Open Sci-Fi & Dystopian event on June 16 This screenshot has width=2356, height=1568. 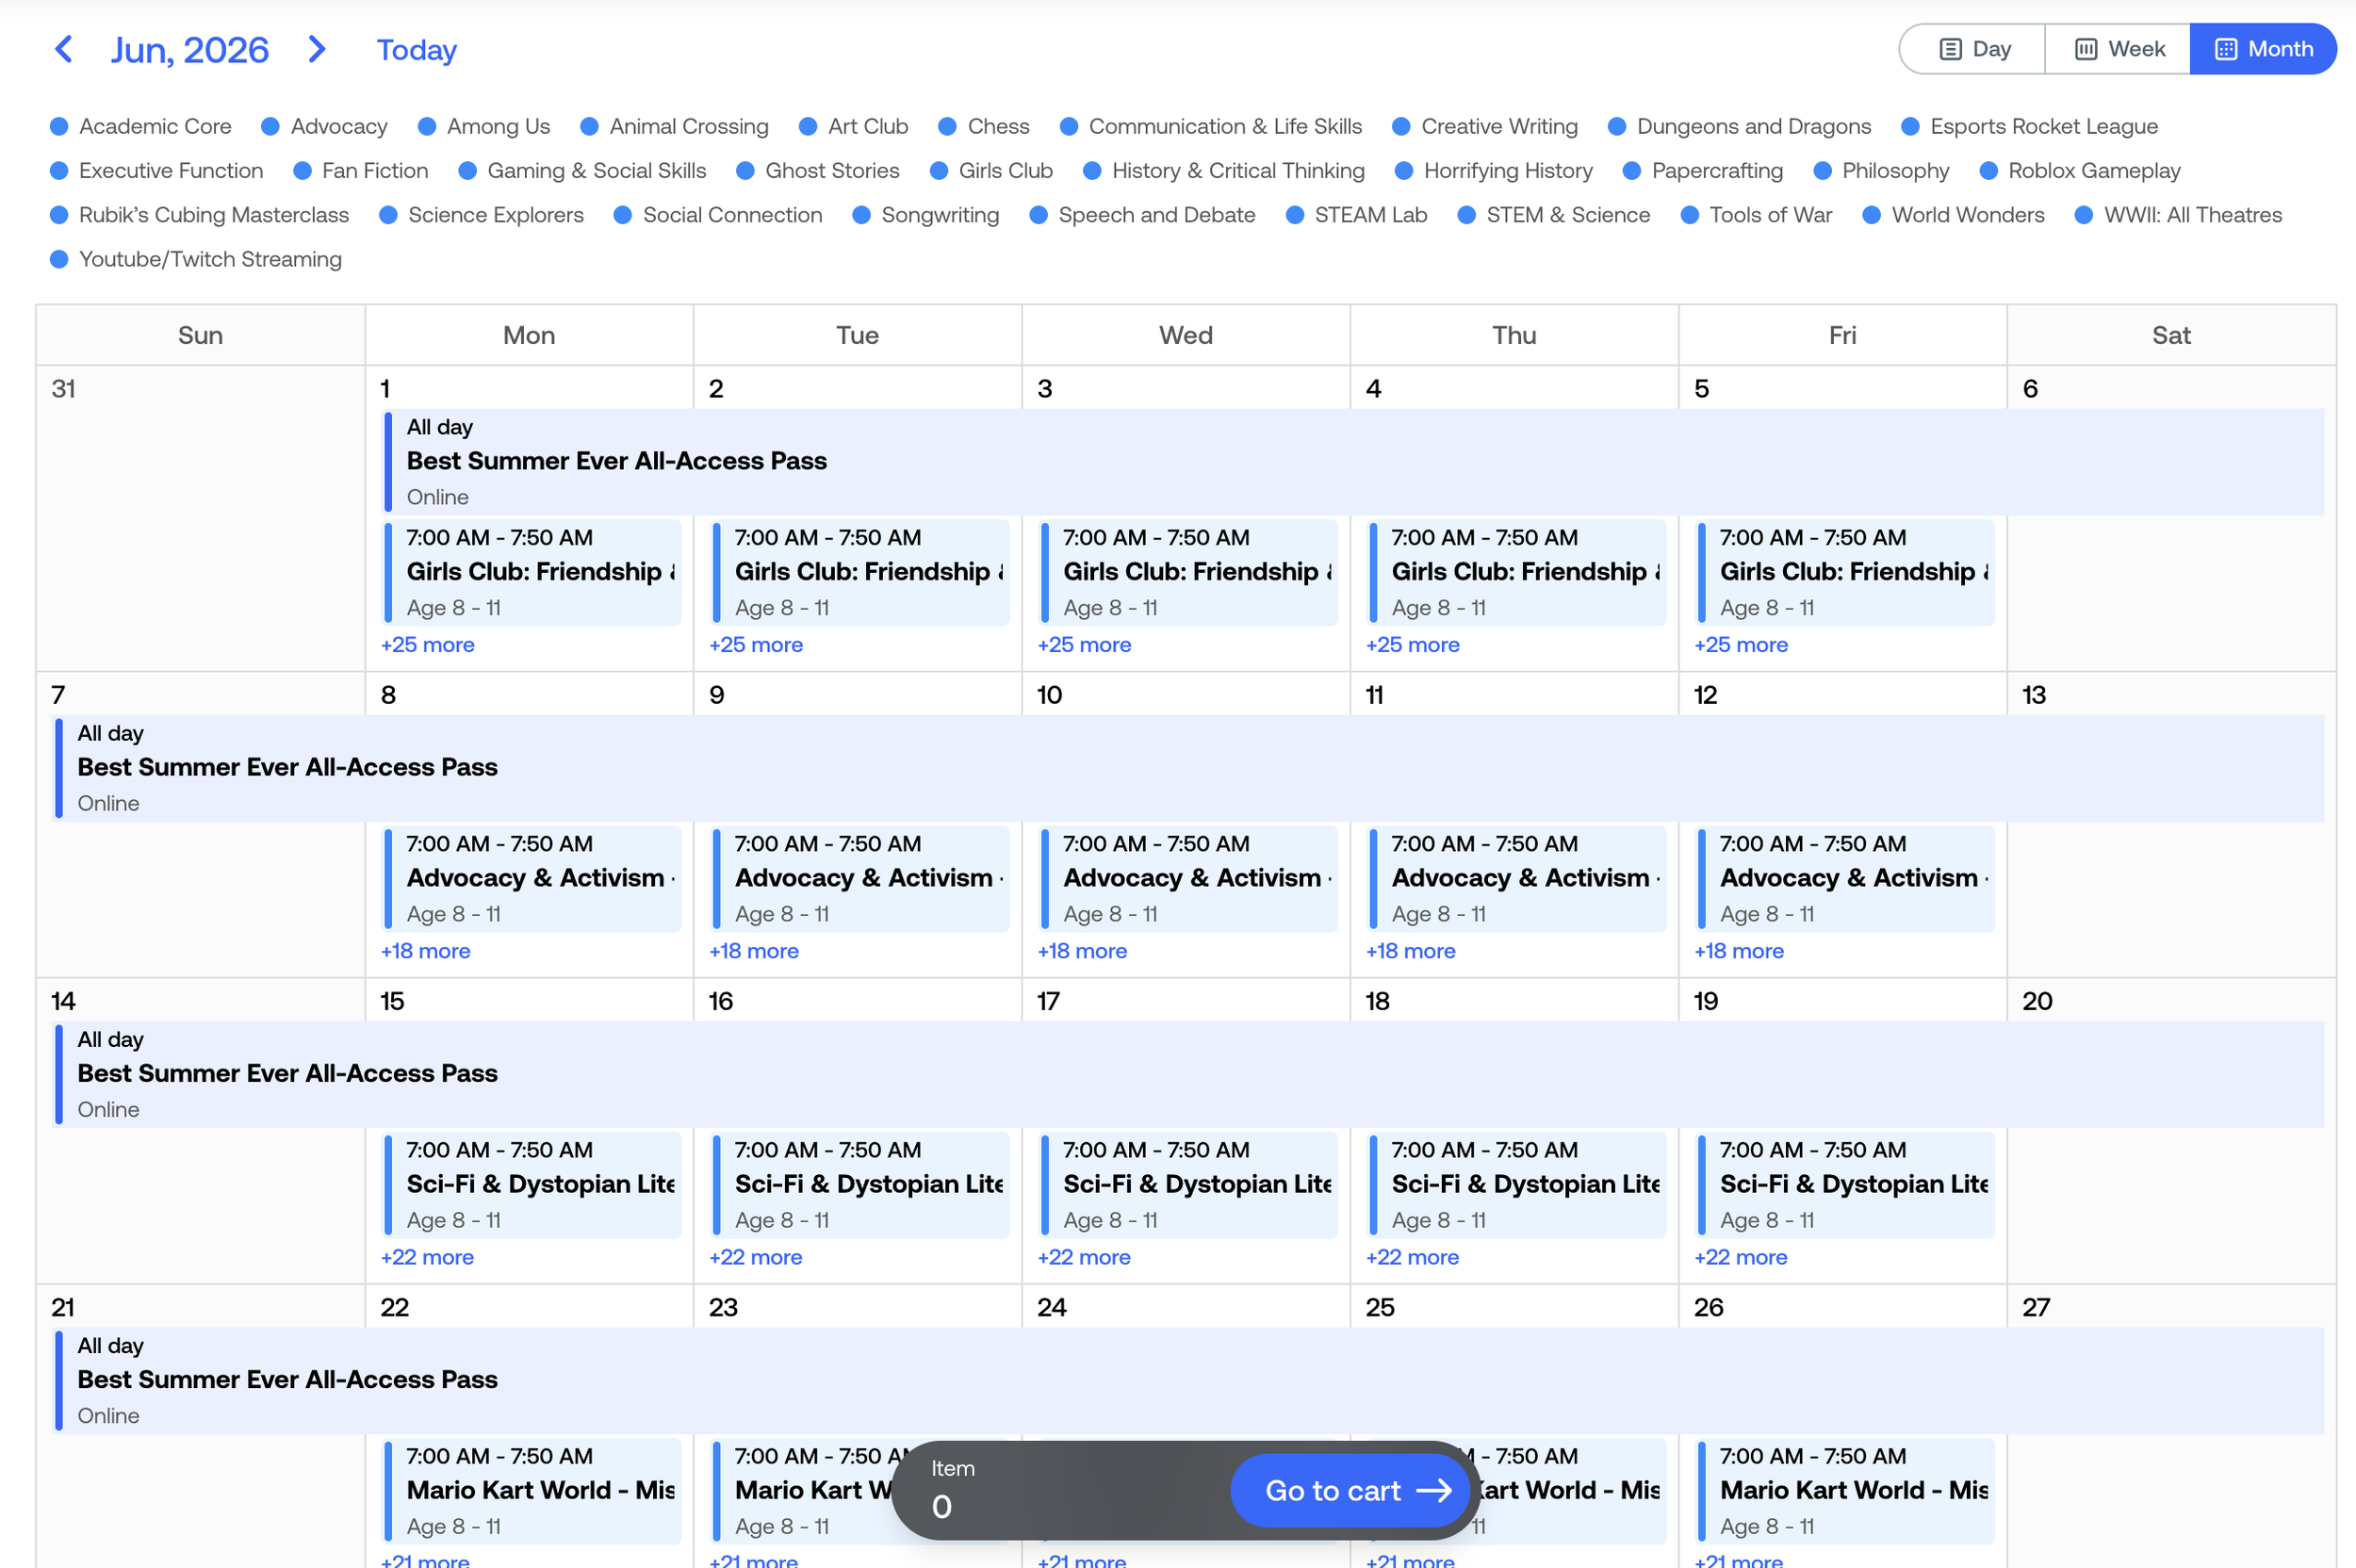pos(861,1184)
